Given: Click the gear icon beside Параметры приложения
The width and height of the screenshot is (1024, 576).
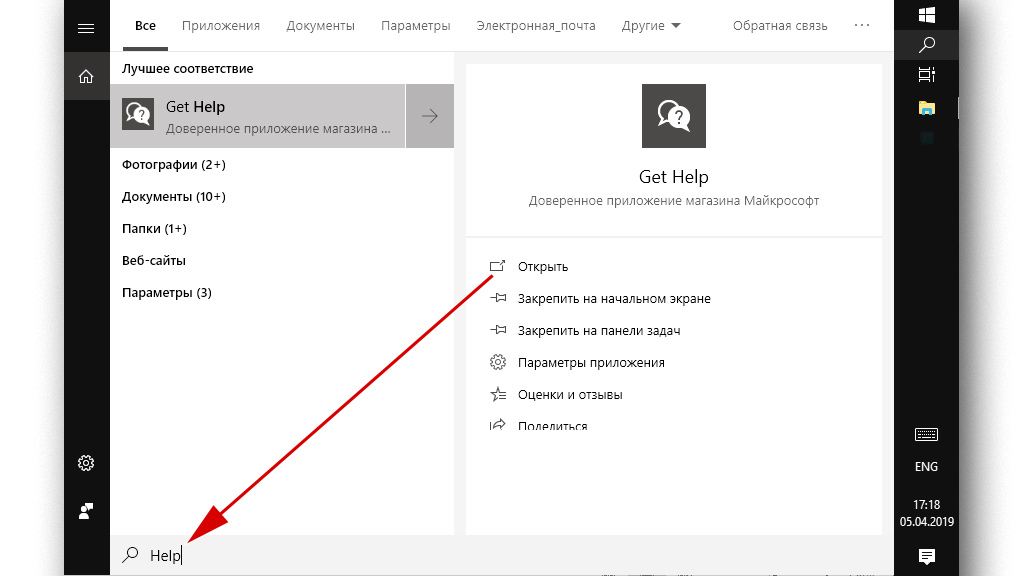Looking at the screenshot, I should [x=498, y=362].
